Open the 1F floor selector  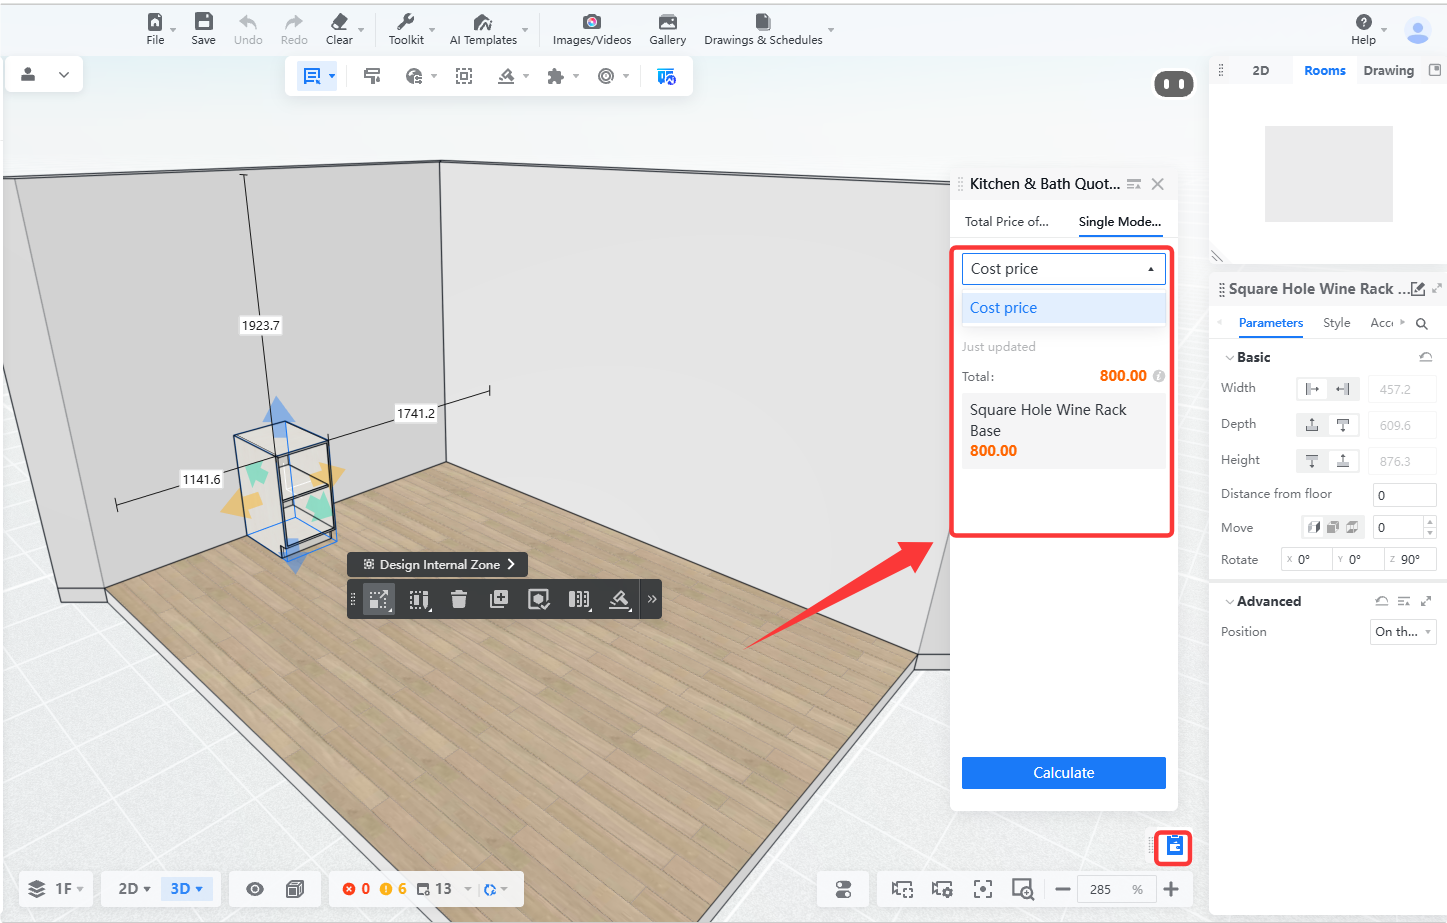click(x=56, y=889)
